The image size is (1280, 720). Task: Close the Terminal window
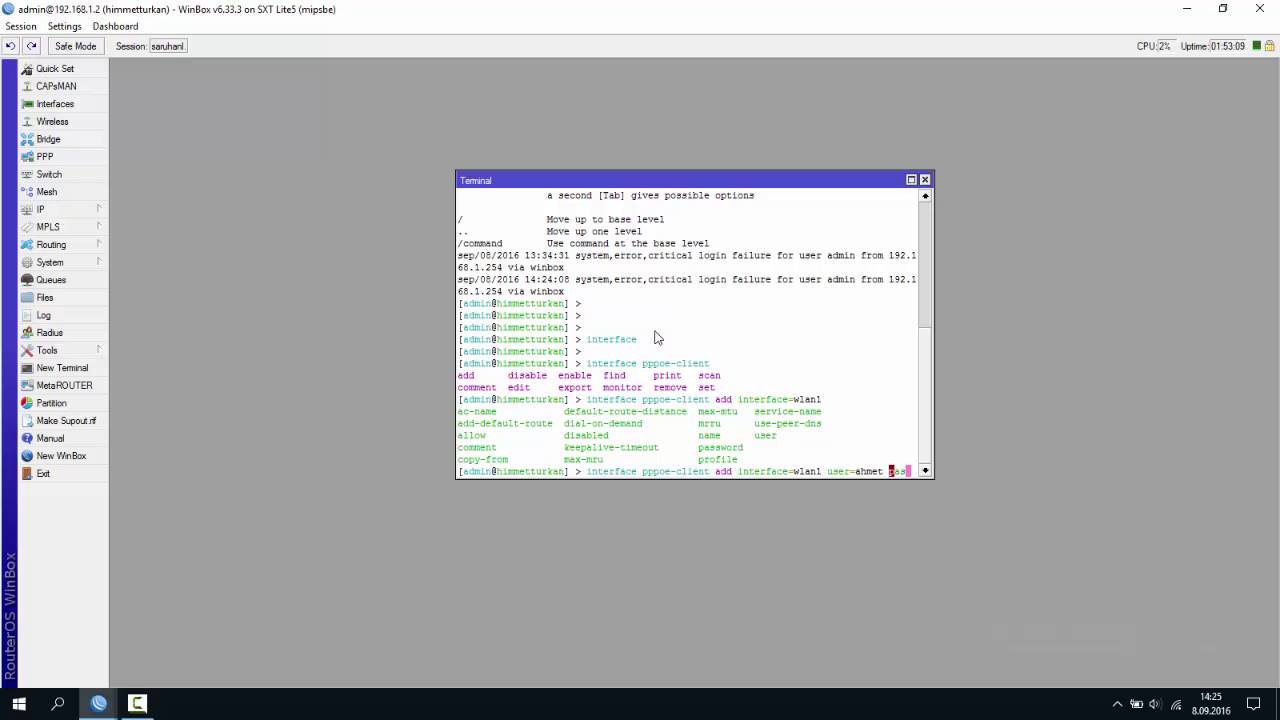[925, 180]
